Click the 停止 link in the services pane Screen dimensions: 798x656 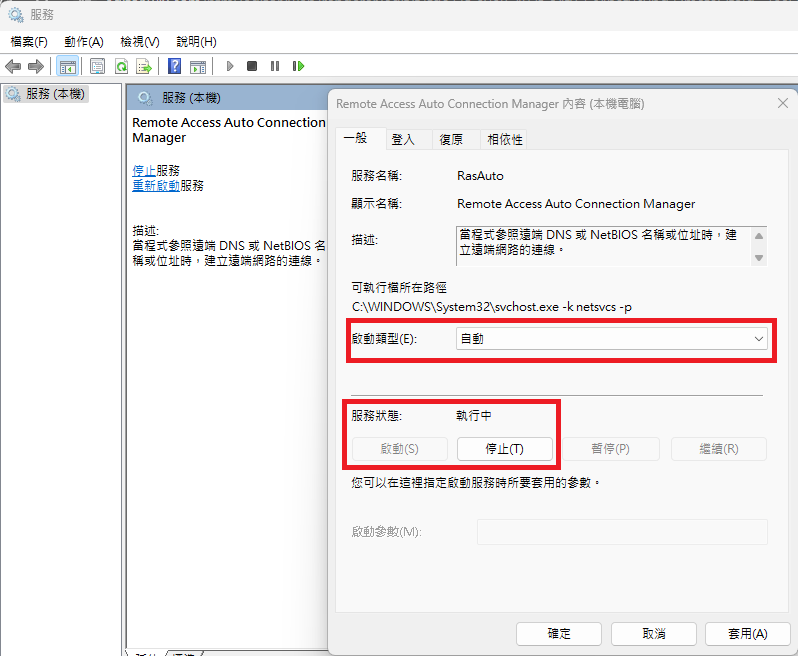[x=144, y=170]
